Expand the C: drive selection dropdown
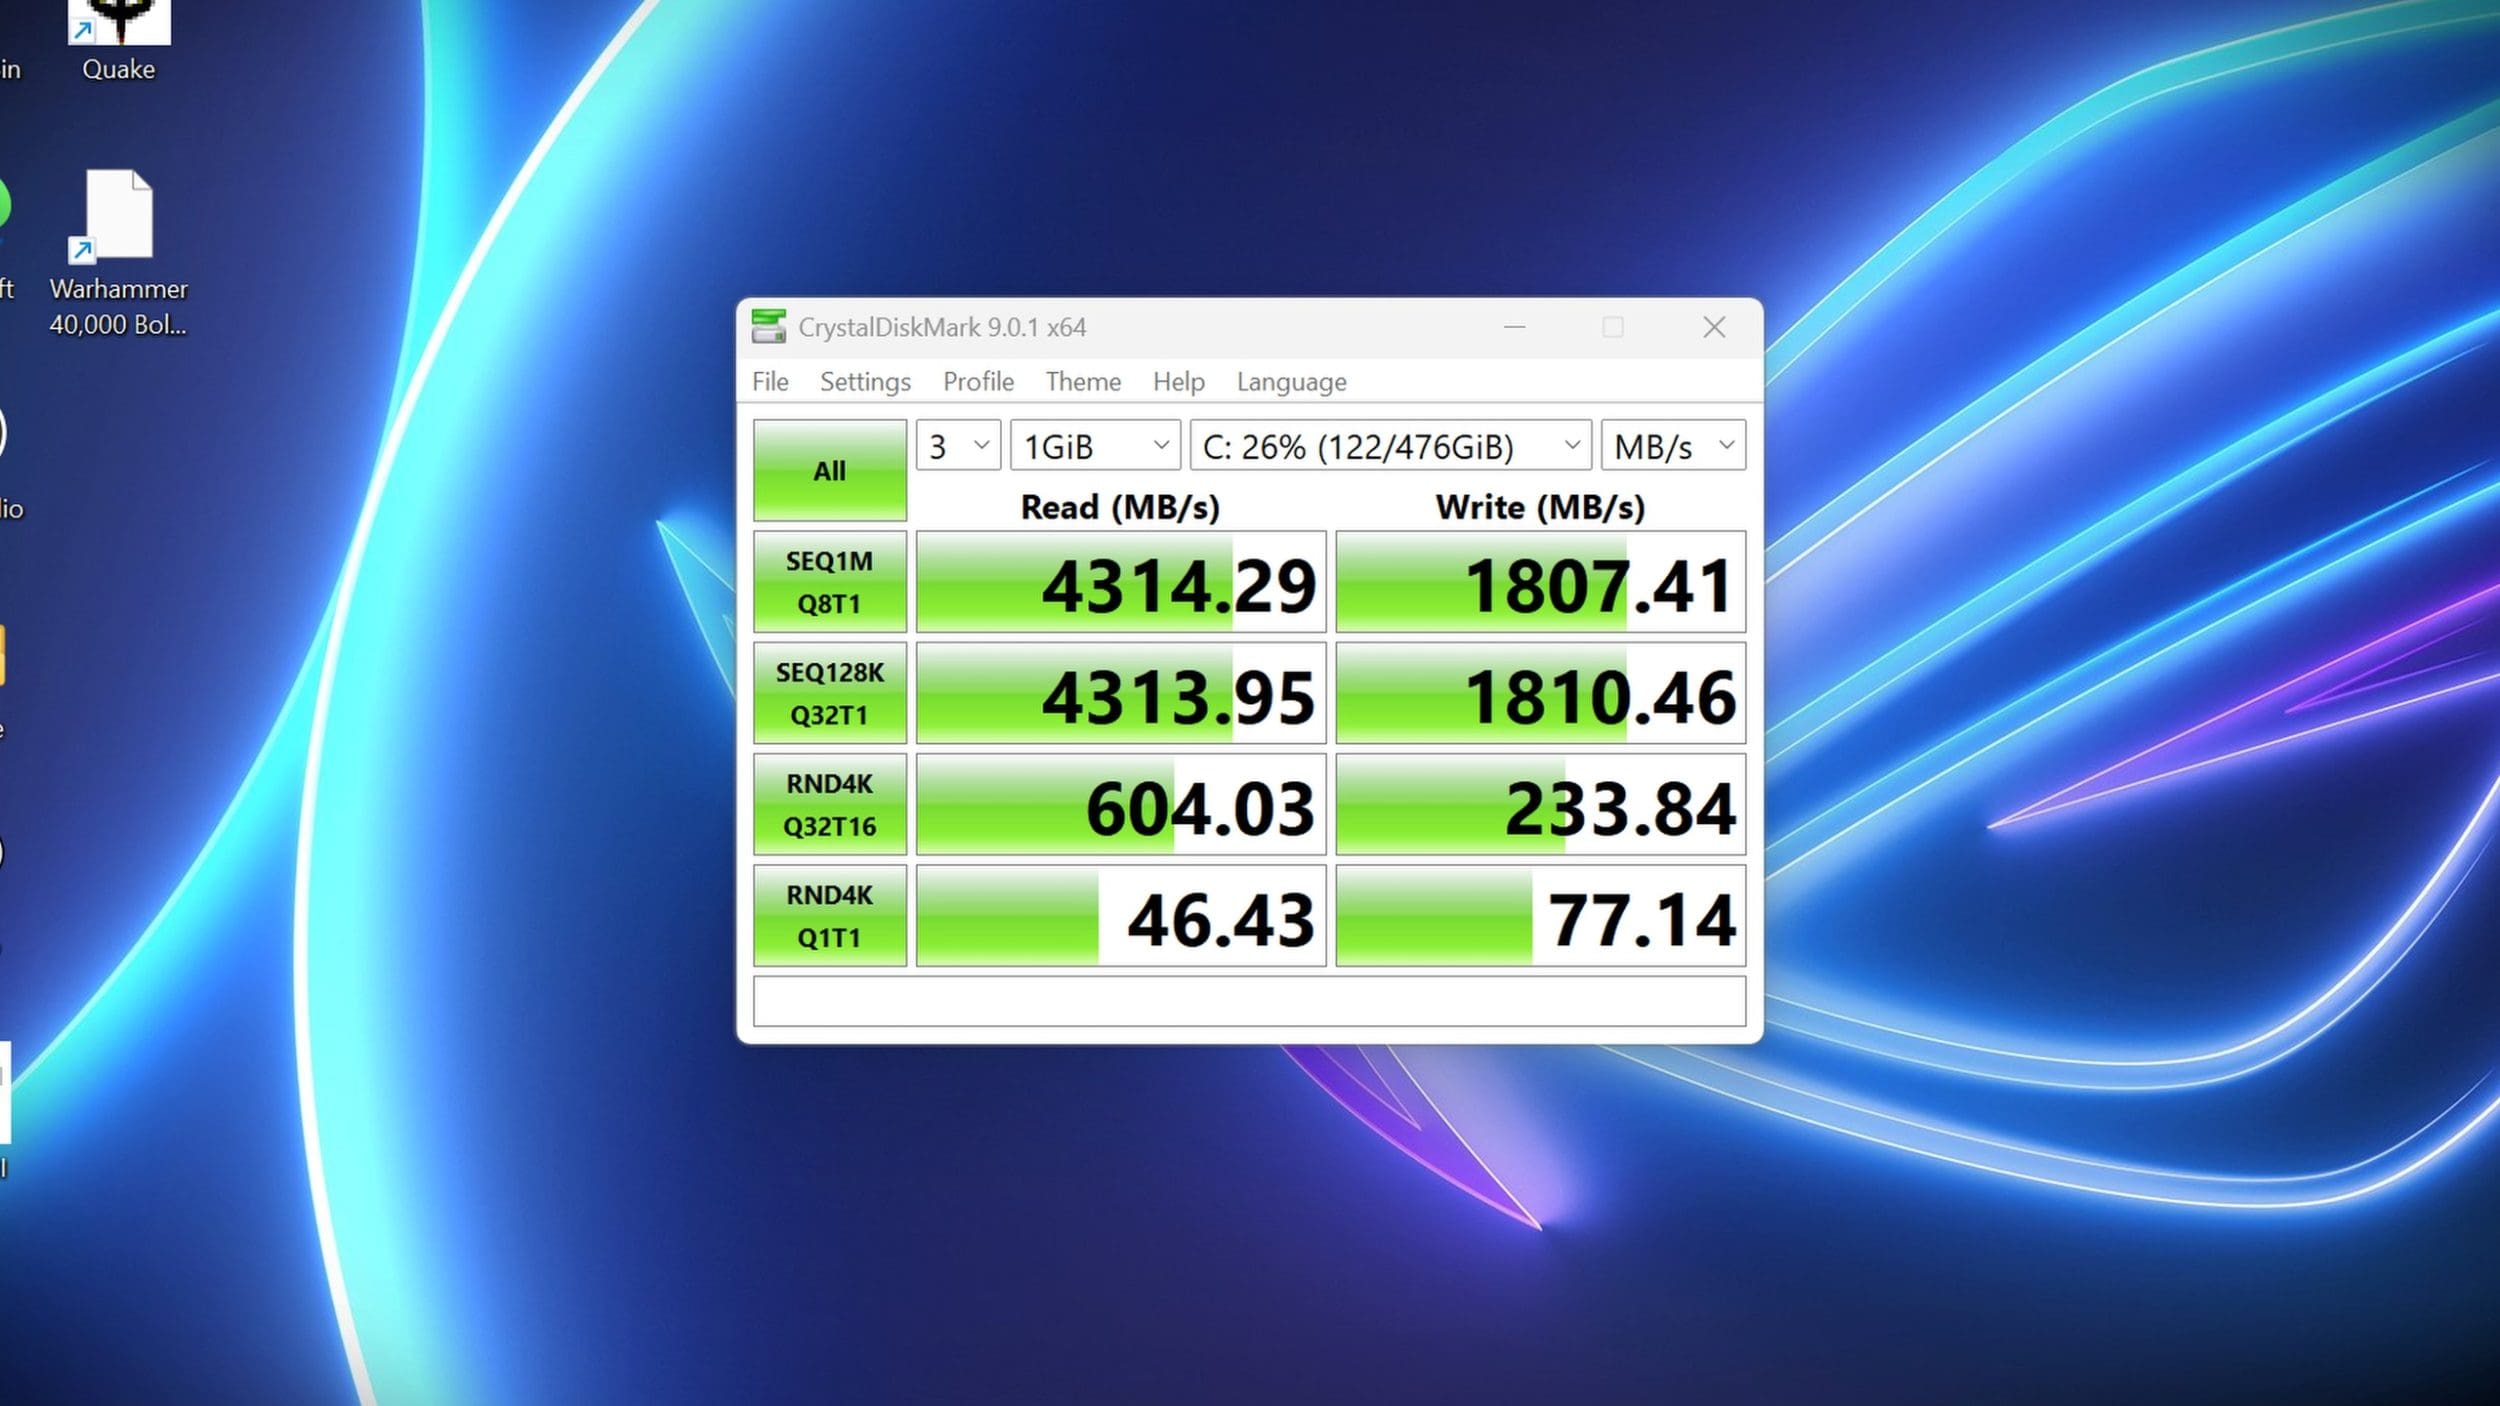The image size is (2500, 1406). [1390, 446]
